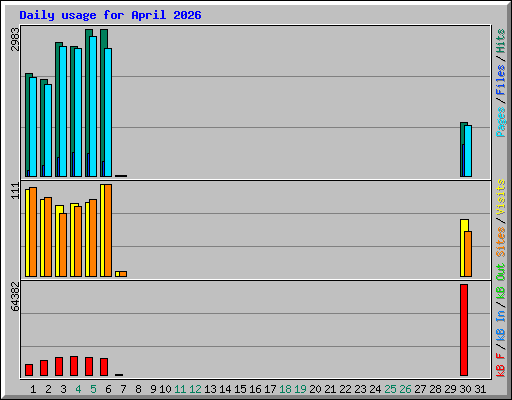This screenshot has height=400, width=512.
Task: Click day 22 on the x-axis
Action: coord(345,389)
